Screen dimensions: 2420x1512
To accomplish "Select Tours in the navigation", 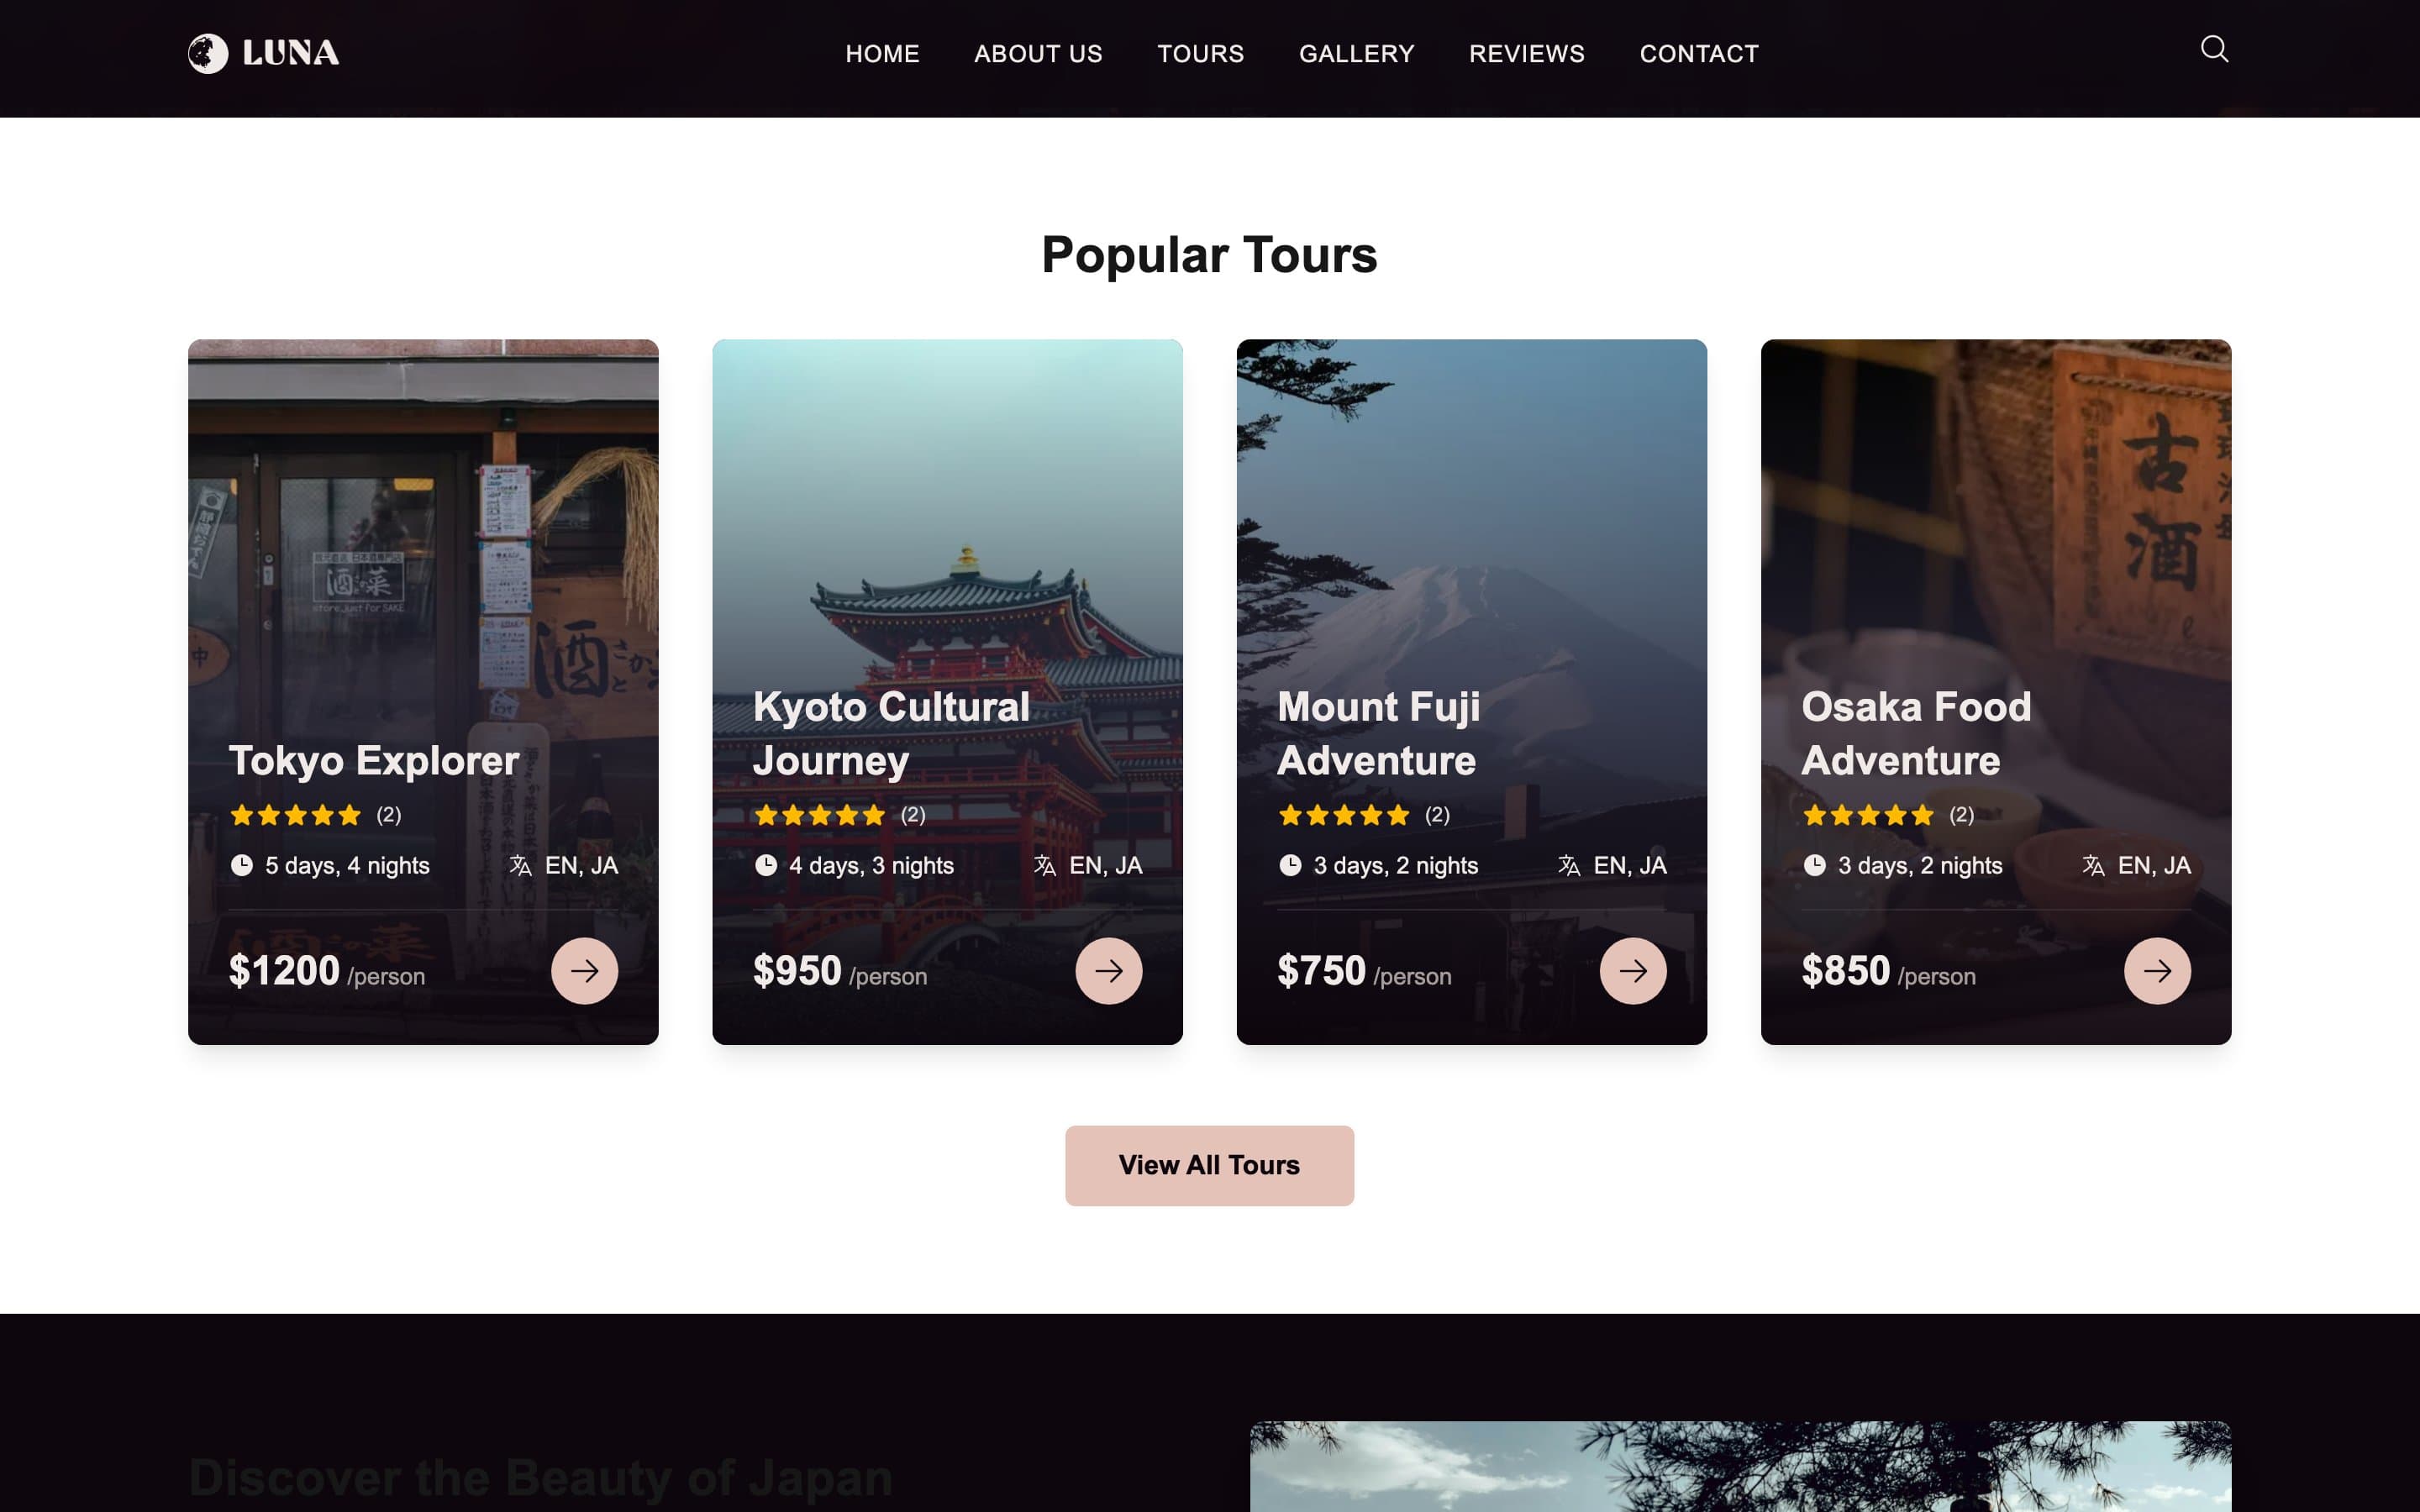I will (1200, 53).
